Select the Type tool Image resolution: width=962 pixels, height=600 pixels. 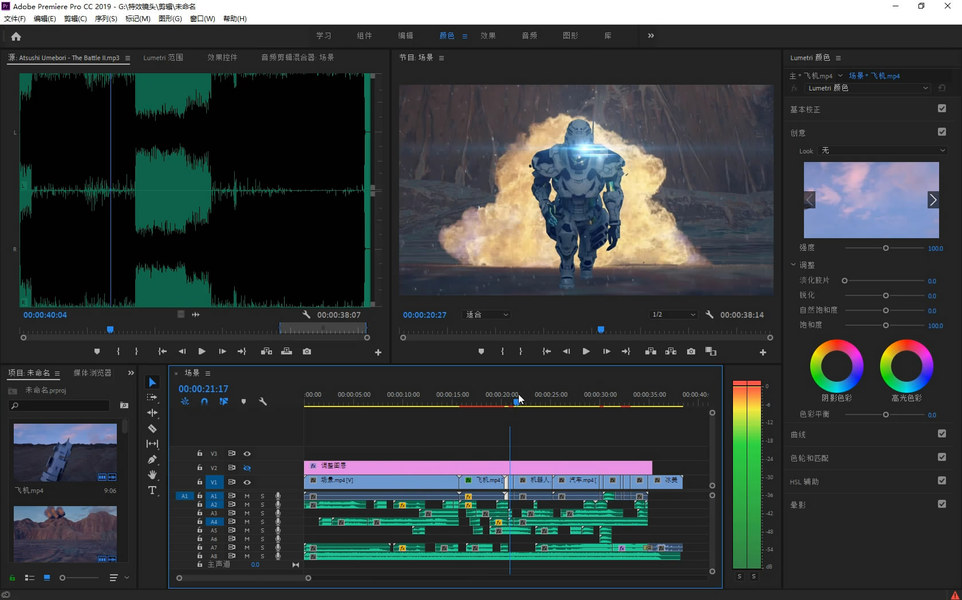pos(152,490)
